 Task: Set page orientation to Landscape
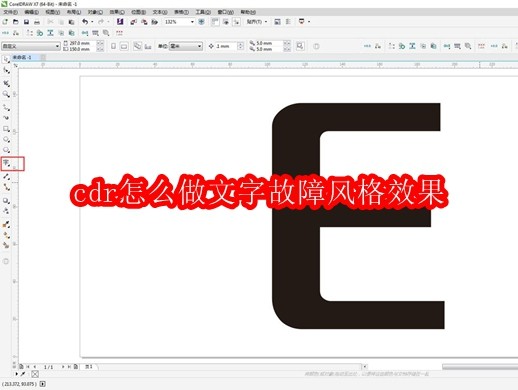124,46
